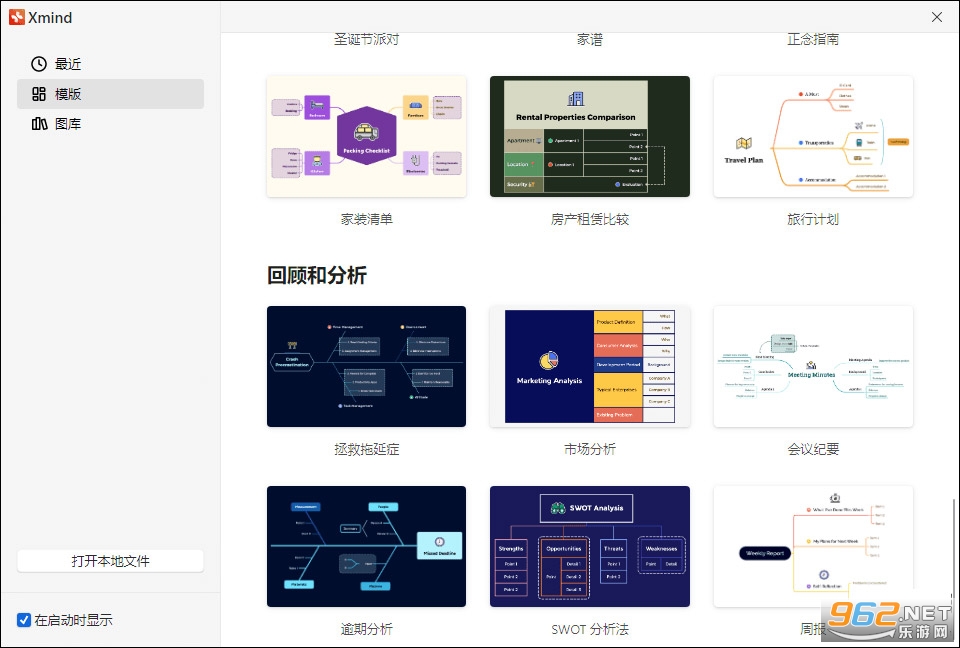Select the SWOT Analysis template thumbnail
This screenshot has width=960, height=648.
click(590, 546)
